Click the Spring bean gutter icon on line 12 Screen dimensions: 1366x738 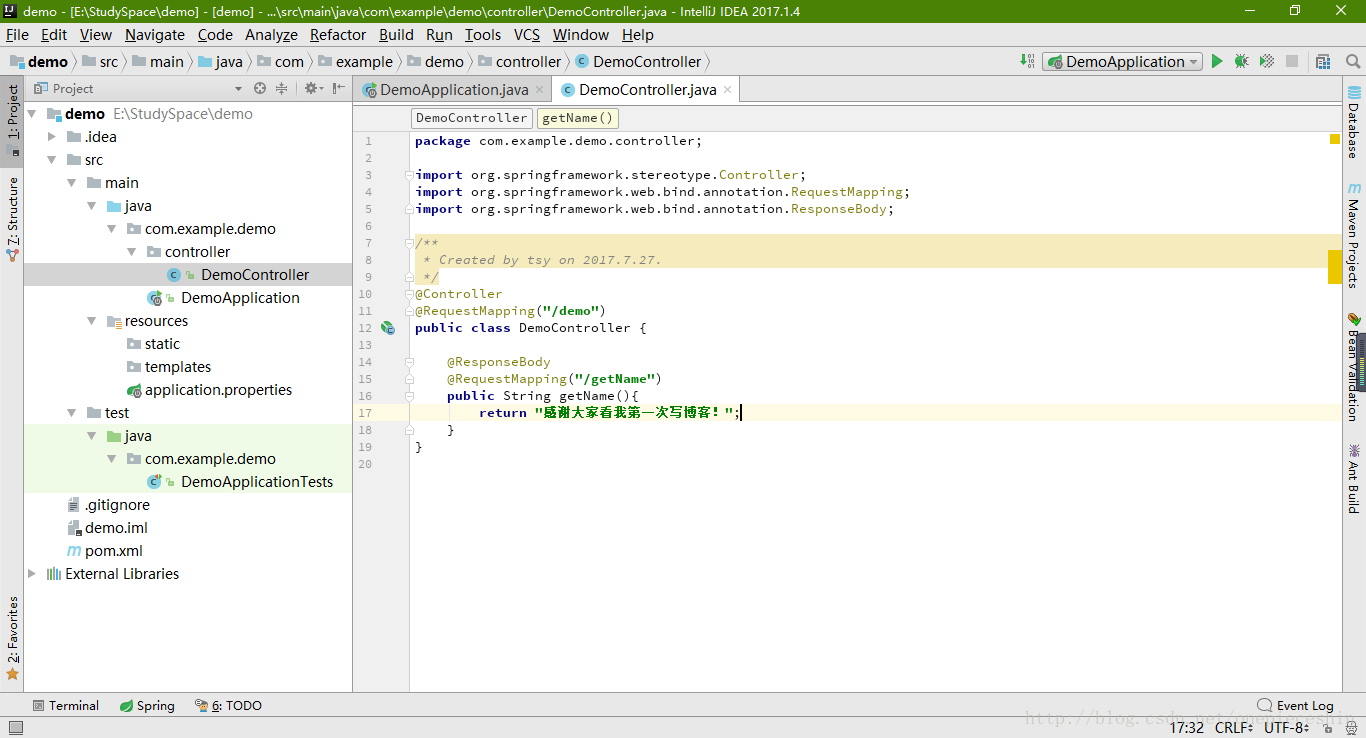tap(388, 328)
